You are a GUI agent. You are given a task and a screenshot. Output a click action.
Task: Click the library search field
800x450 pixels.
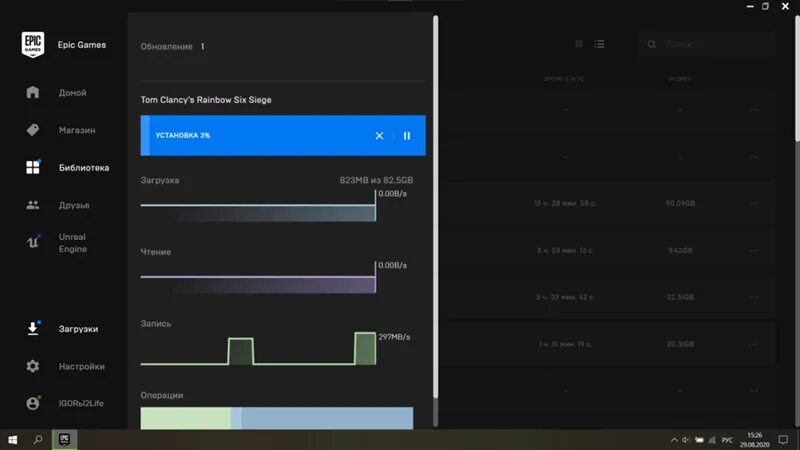click(707, 44)
